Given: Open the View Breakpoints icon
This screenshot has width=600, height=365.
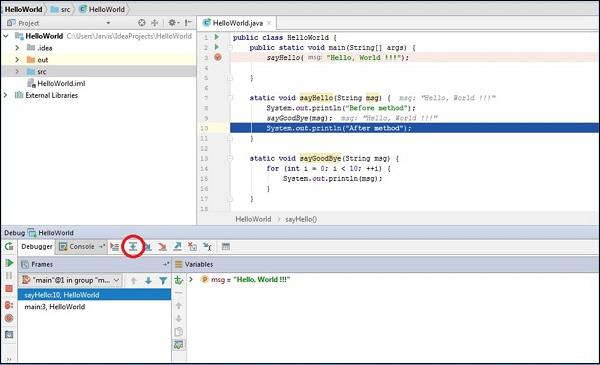Looking at the screenshot, I should pyautogui.click(x=9, y=305).
